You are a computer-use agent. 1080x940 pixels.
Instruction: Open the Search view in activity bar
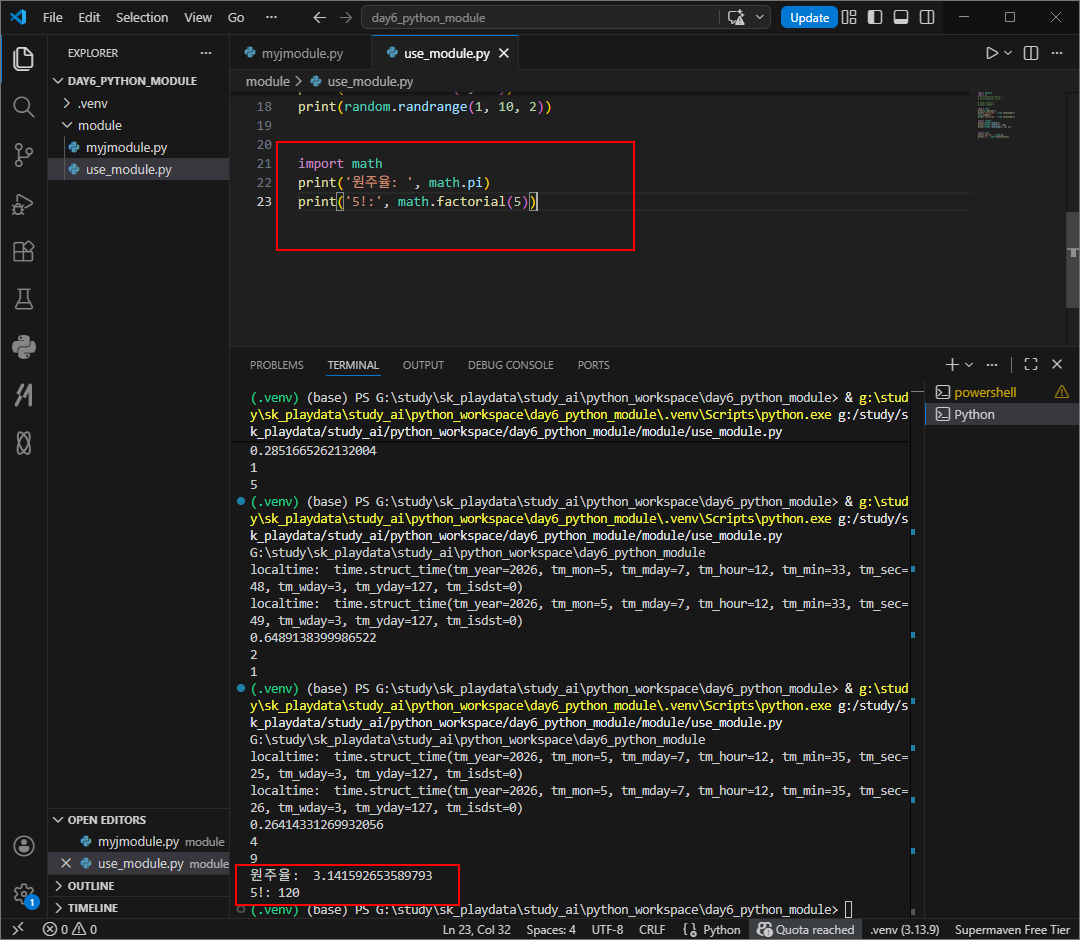23,107
